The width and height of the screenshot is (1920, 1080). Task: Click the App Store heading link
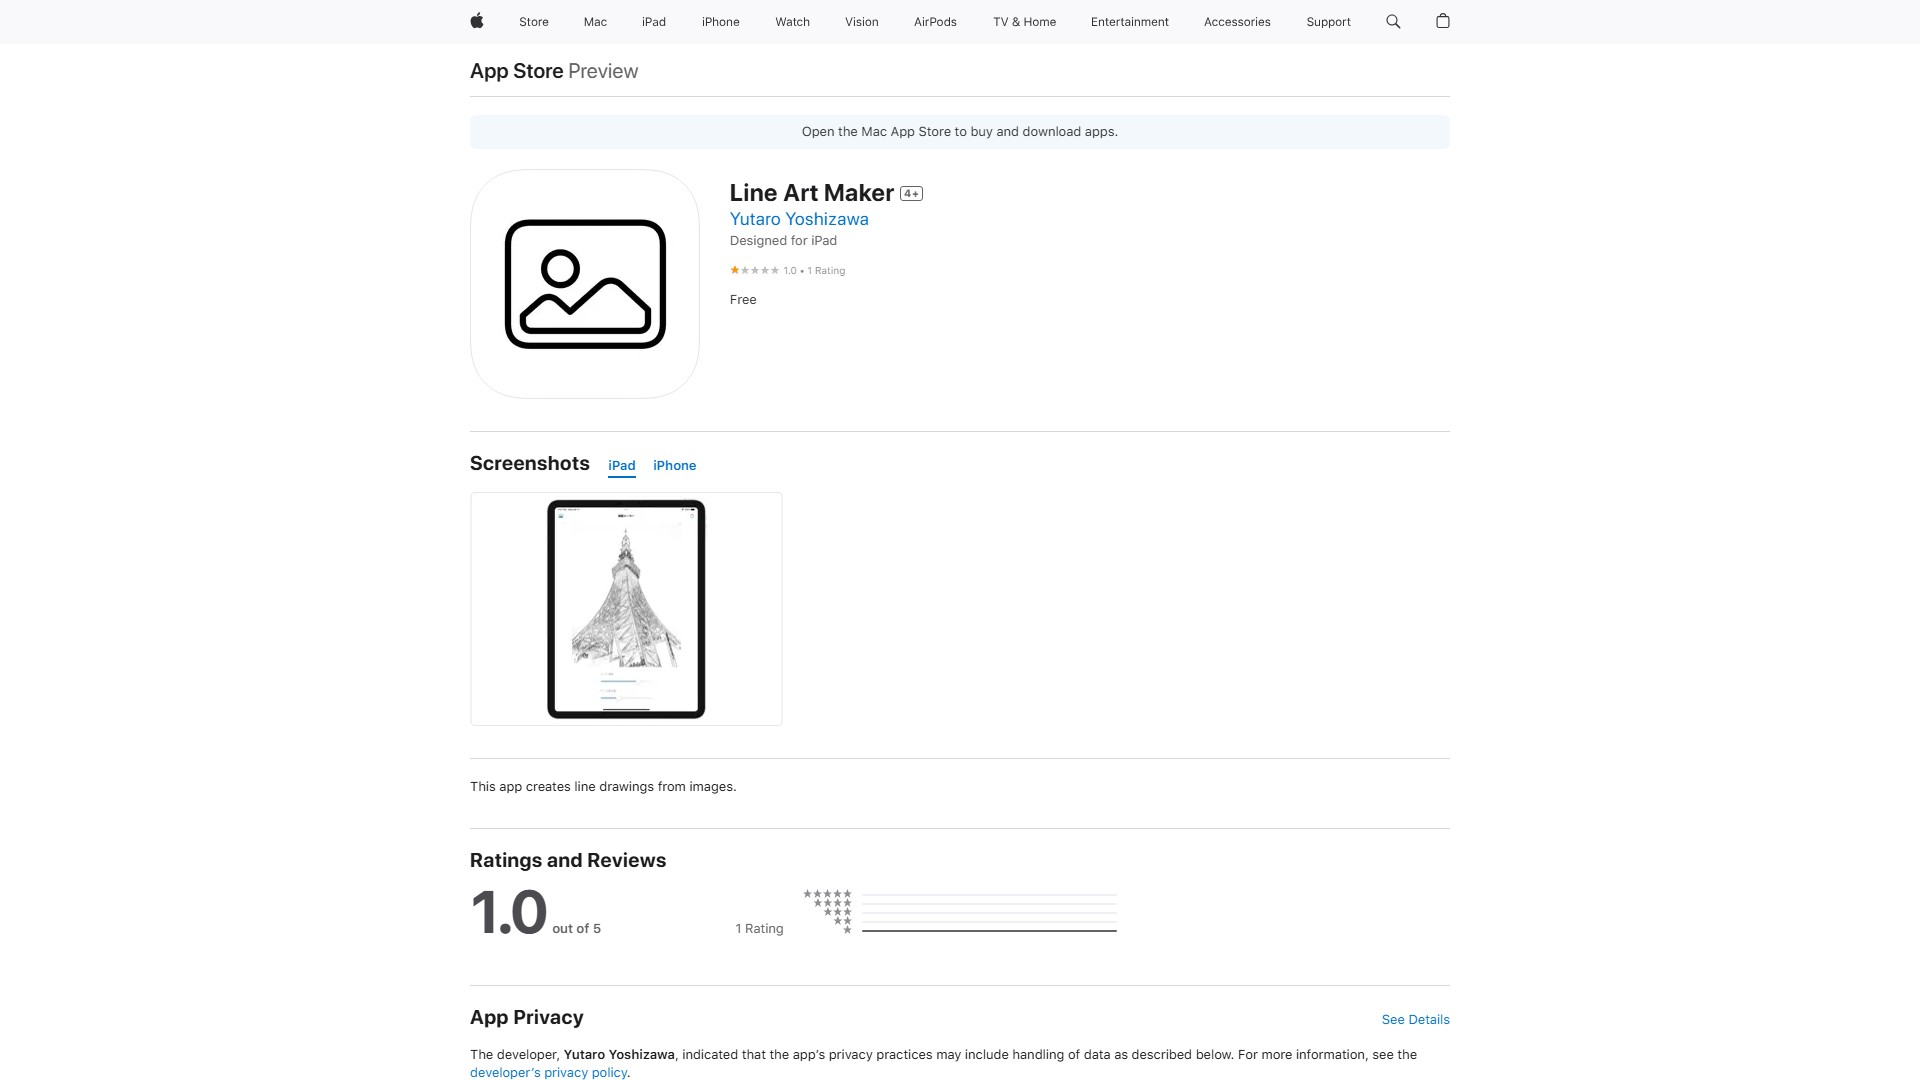pyautogui.click(x=516, y=70)
